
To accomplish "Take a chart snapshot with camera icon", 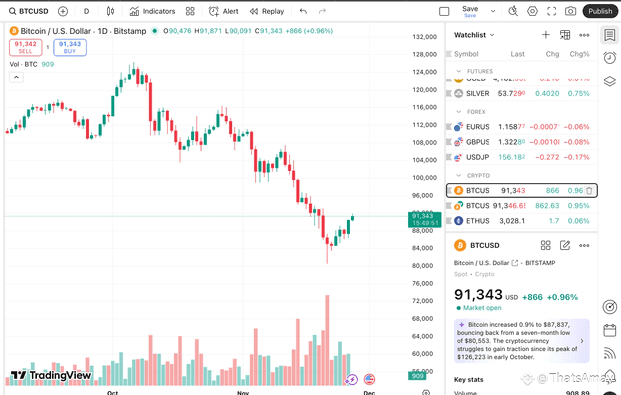I will coord(570,11).
